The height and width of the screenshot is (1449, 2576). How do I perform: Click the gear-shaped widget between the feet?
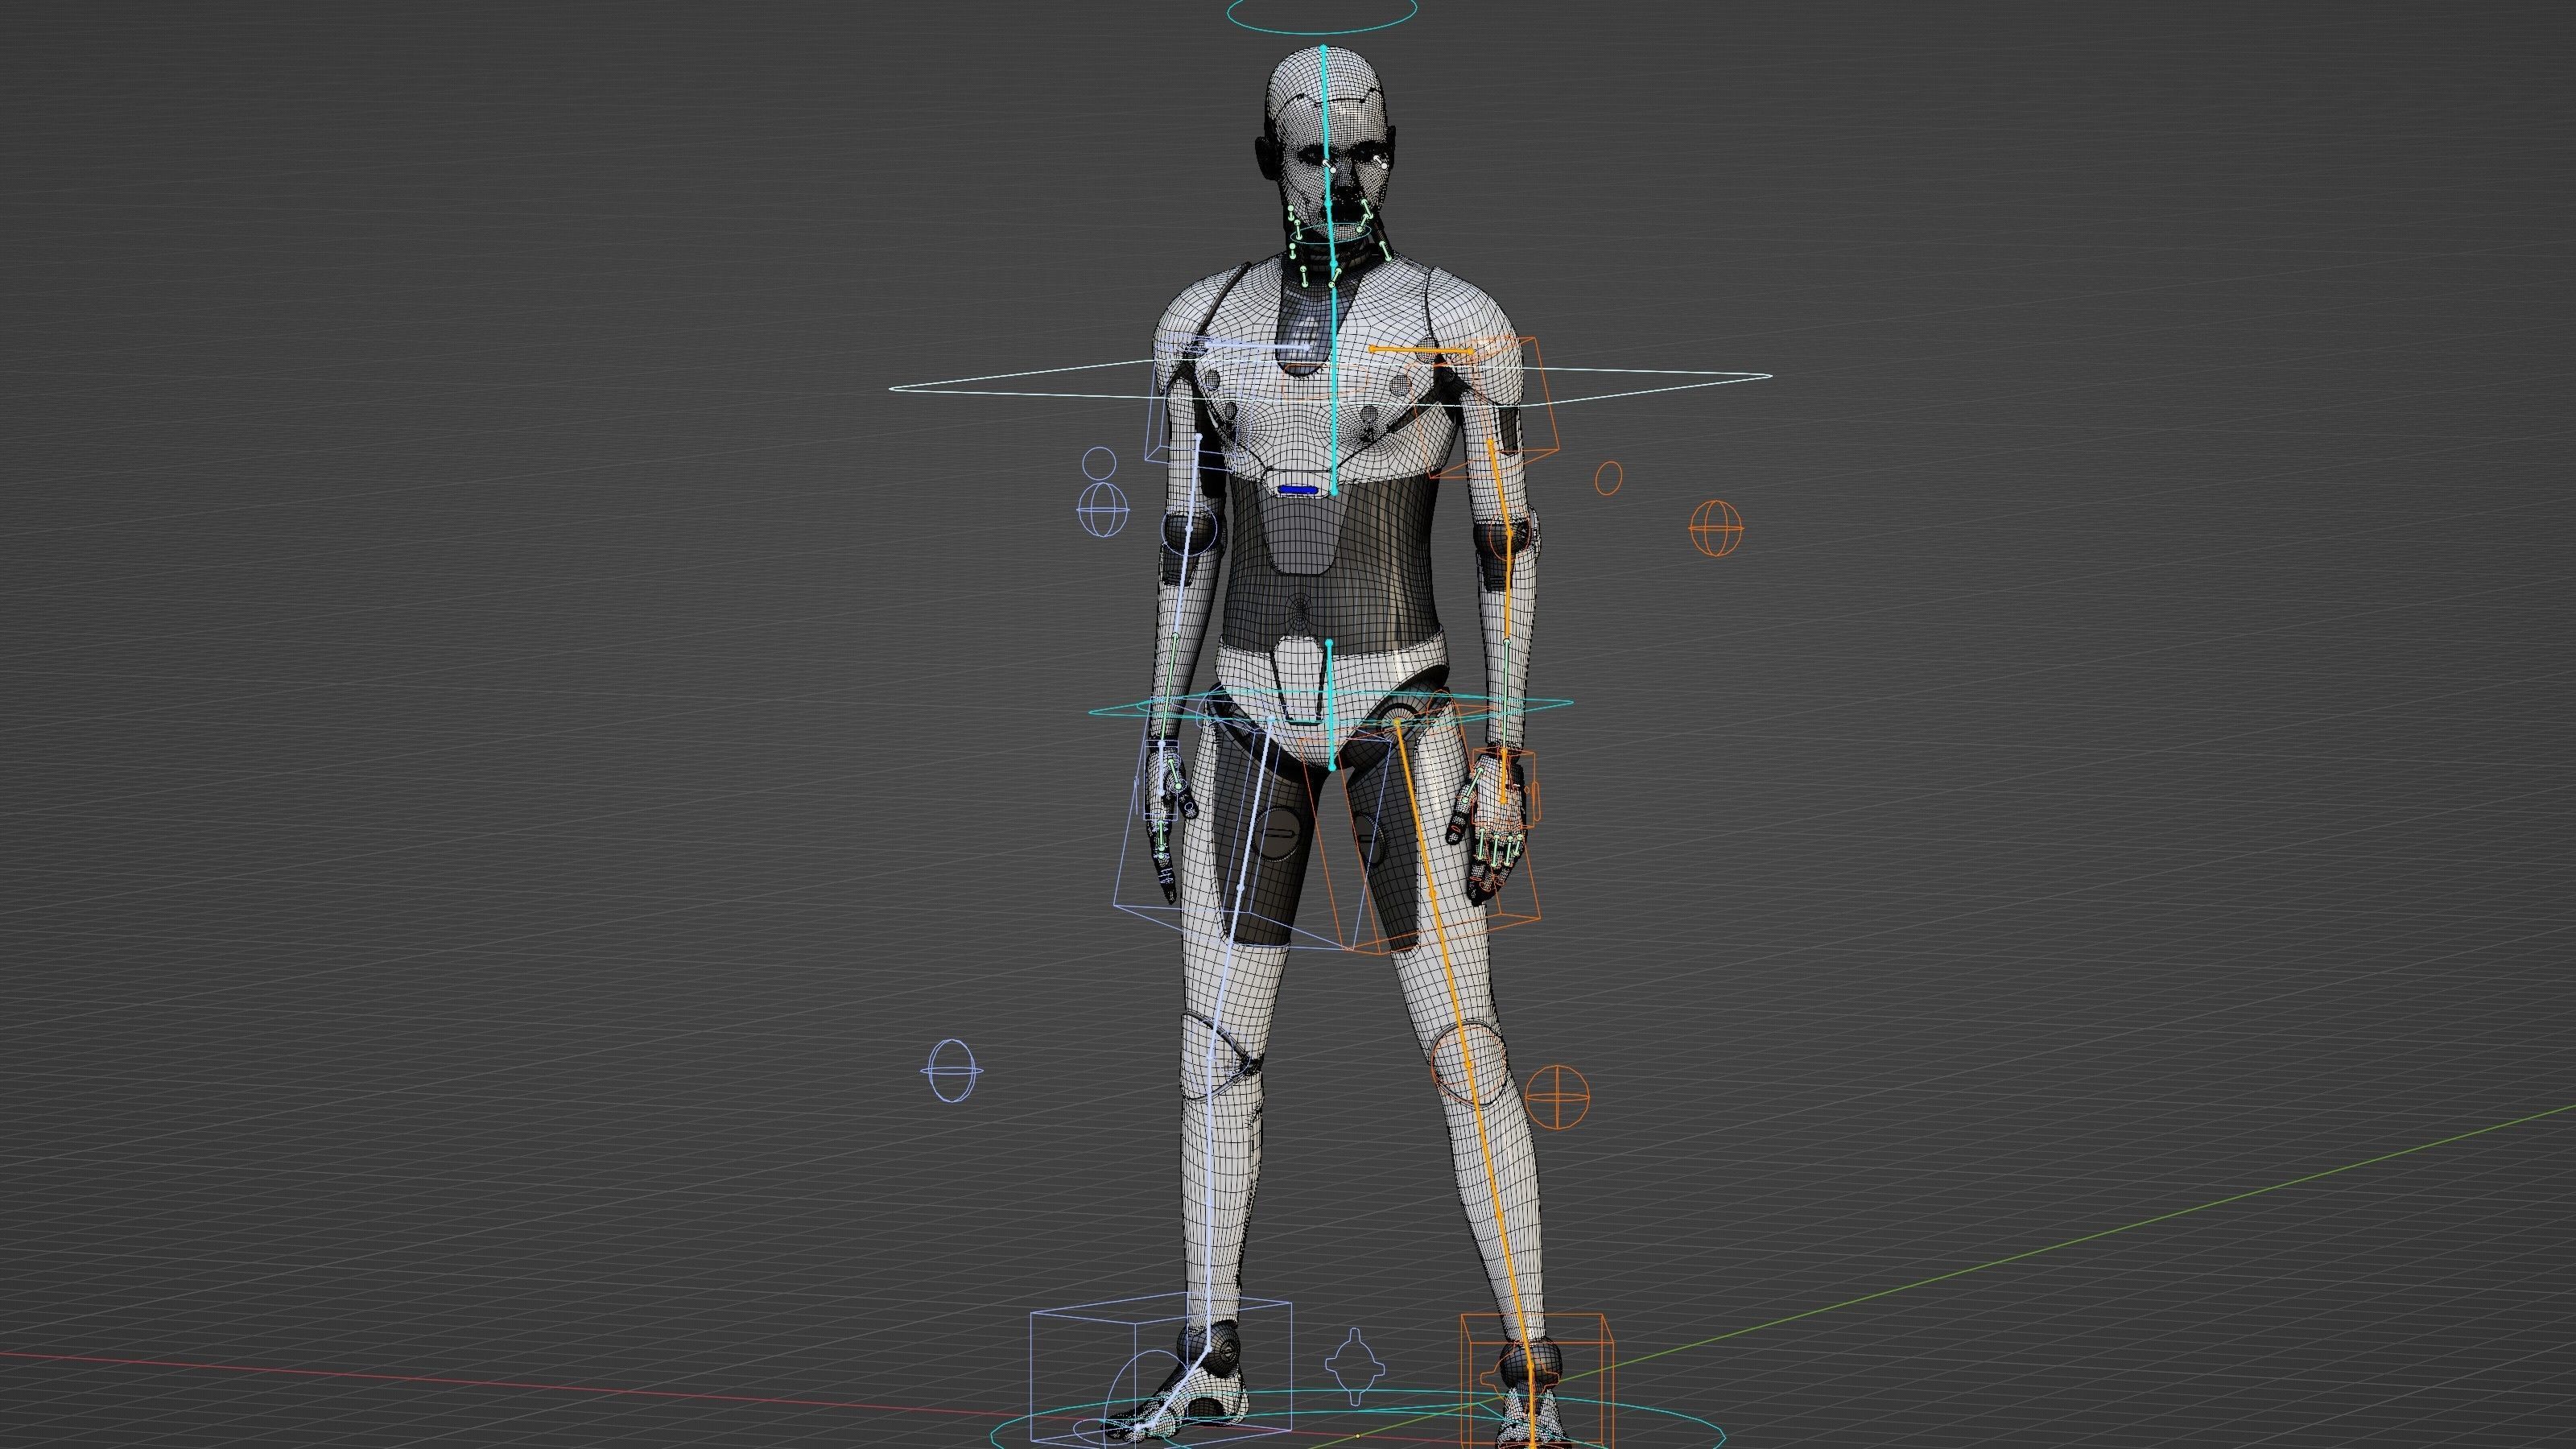pyautogui.click(x=1356, y=1366)
